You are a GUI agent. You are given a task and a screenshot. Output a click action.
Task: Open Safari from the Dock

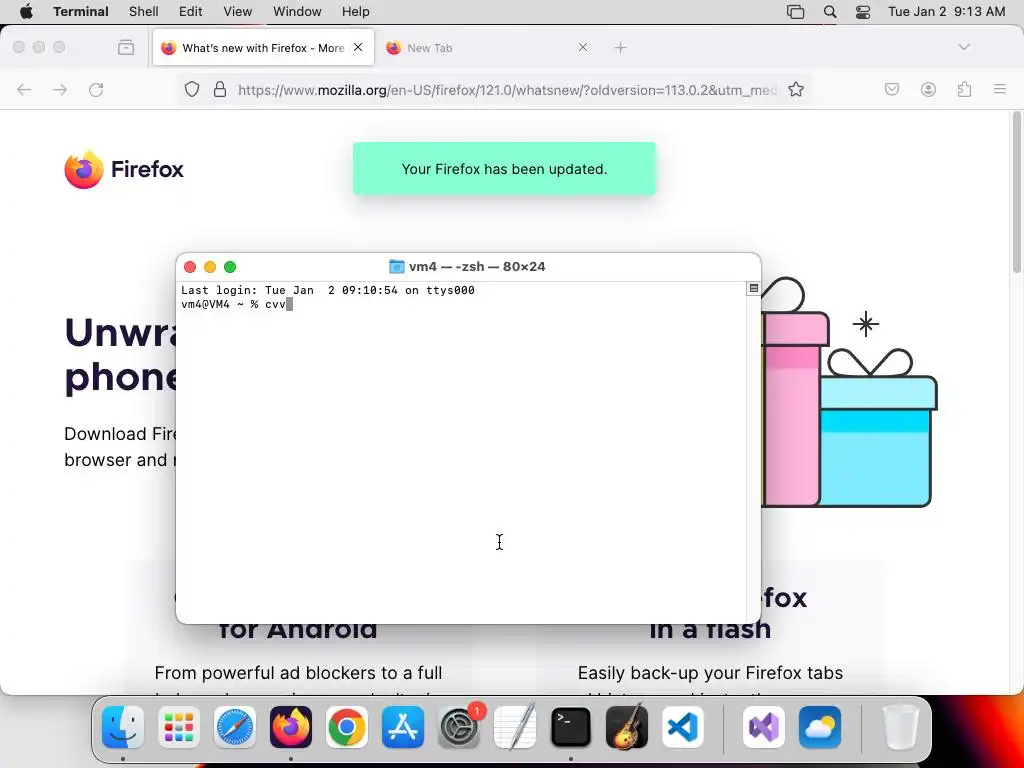235,727
